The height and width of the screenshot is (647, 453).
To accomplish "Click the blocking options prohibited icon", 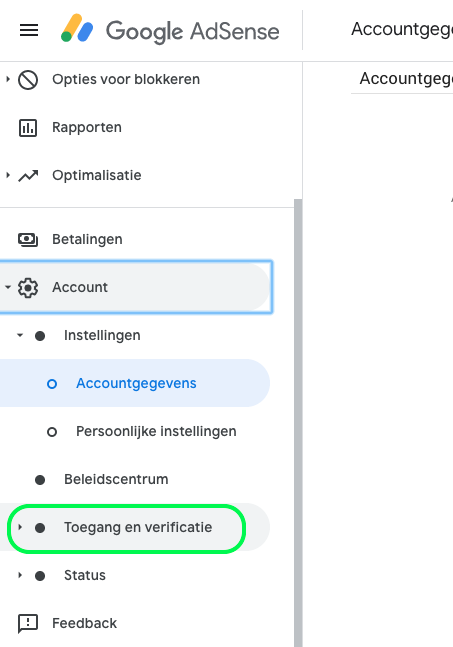I will [28, 80].
